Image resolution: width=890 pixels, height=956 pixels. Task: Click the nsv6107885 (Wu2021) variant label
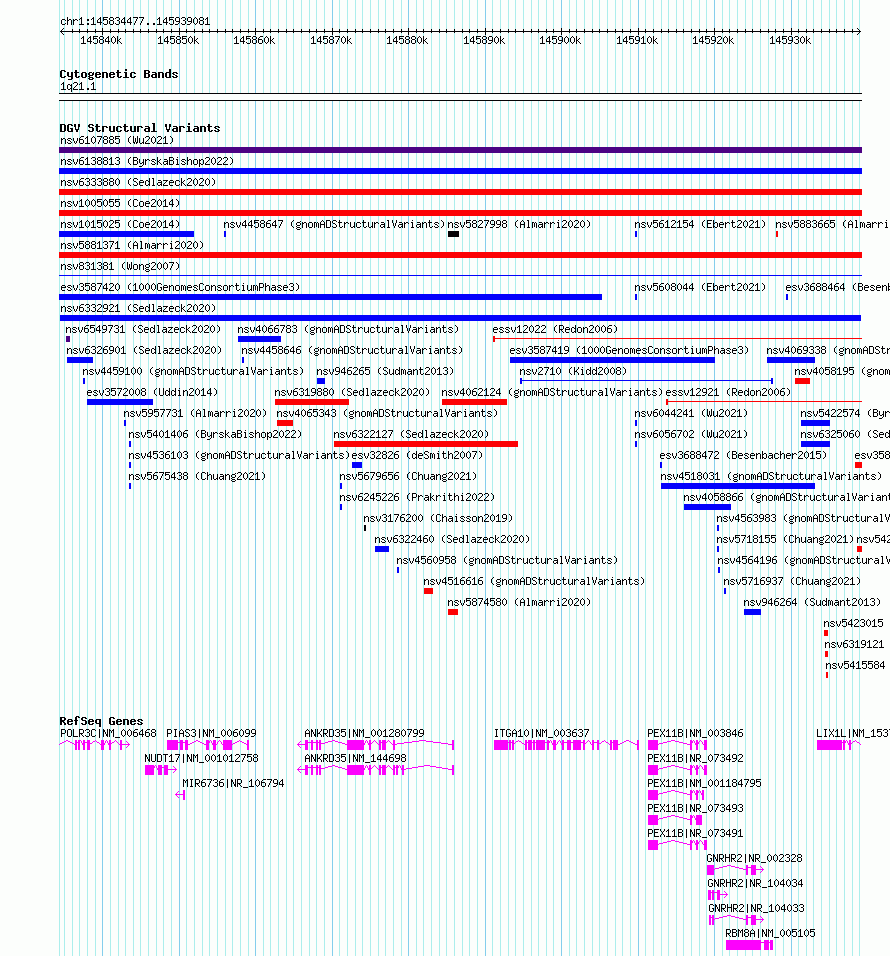(x=117, y=140)
